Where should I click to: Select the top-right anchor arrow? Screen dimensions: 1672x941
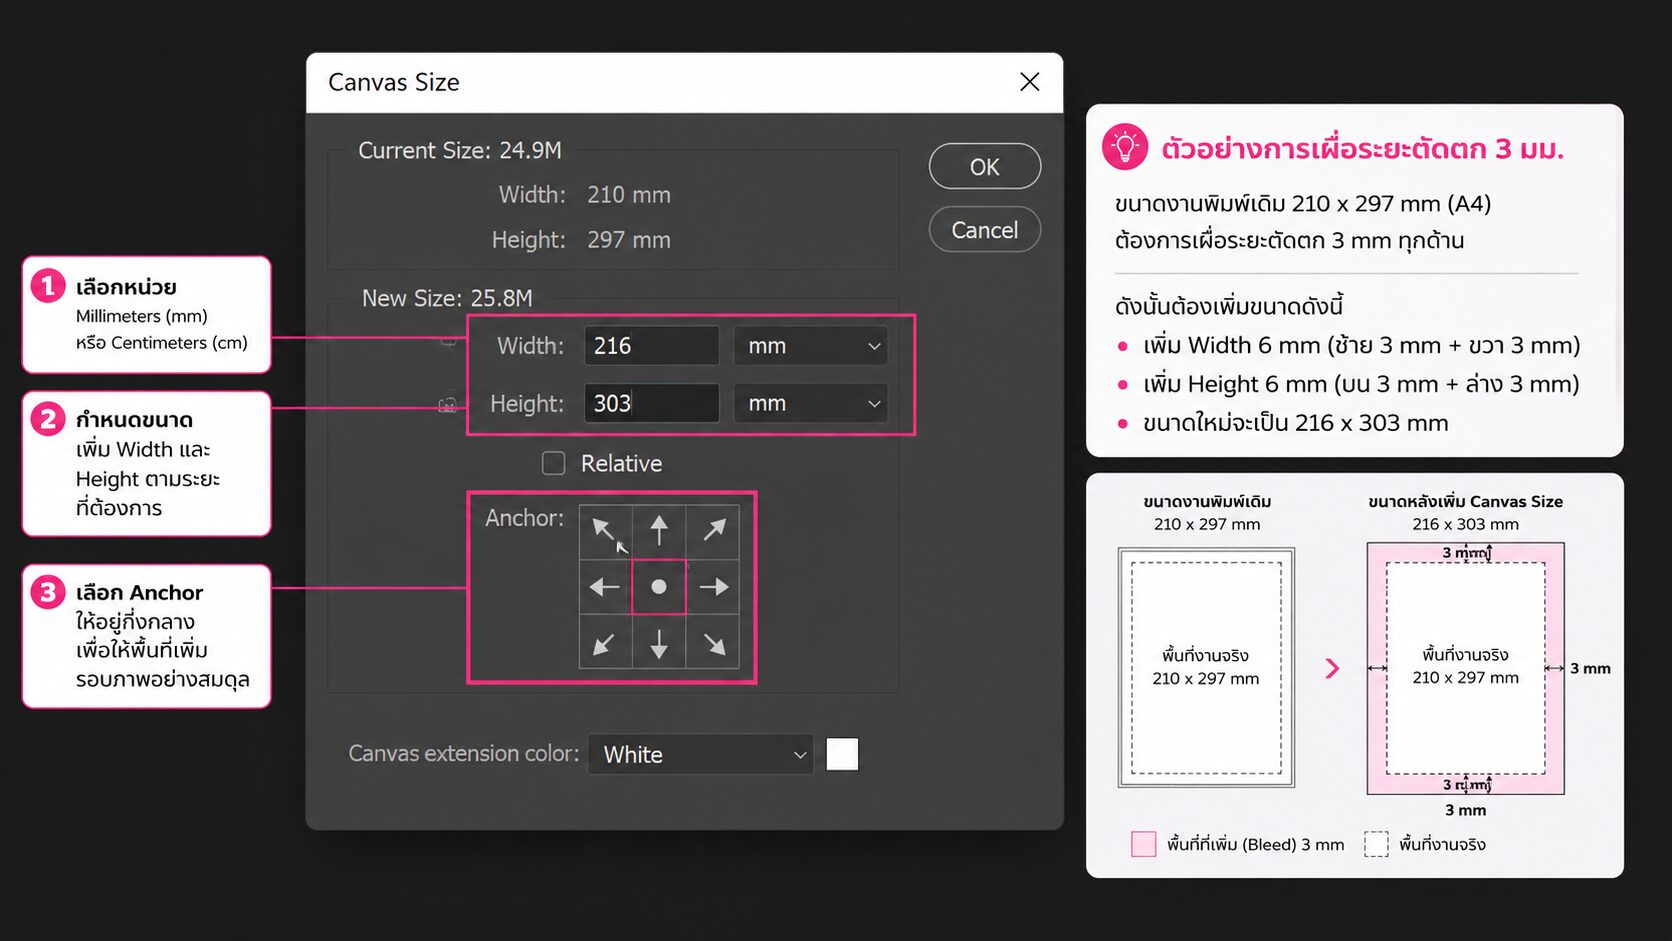coord(713,532)
